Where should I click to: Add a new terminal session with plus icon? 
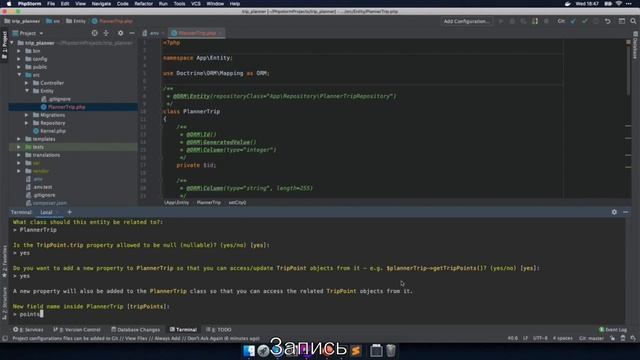[x=69, y=212]
